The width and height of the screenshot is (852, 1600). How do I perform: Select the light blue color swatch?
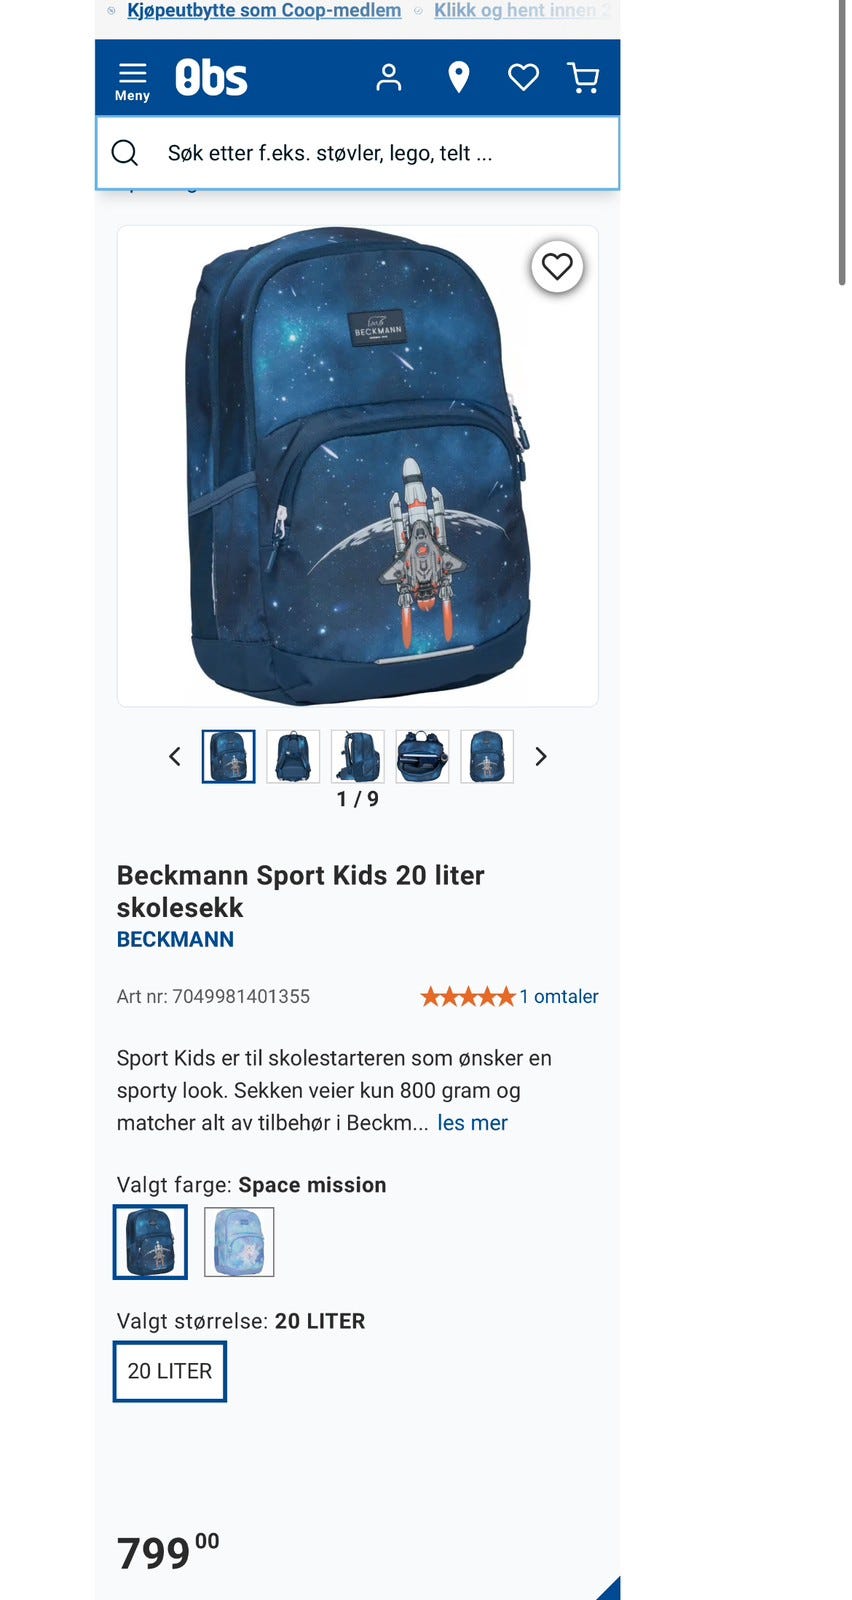239,1242
